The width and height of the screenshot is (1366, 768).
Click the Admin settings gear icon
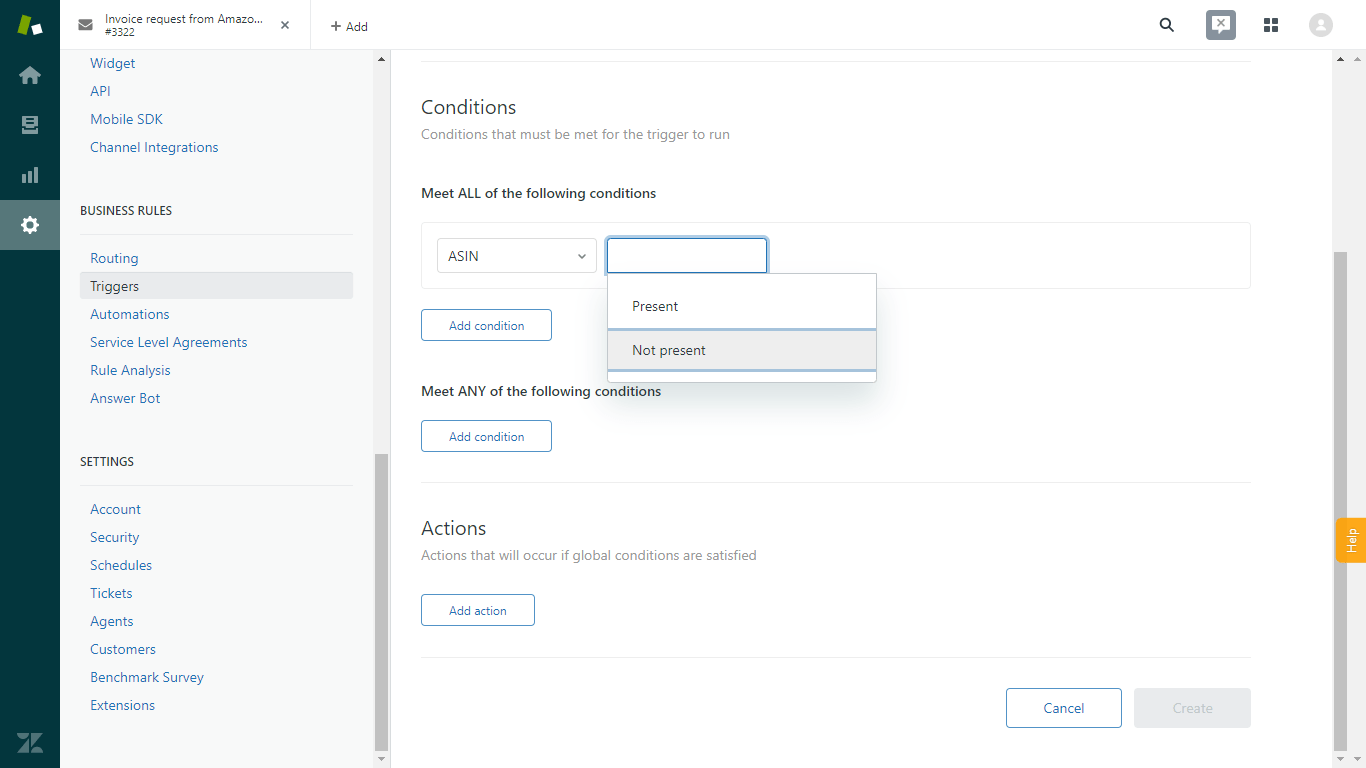[x=29, y=225]
